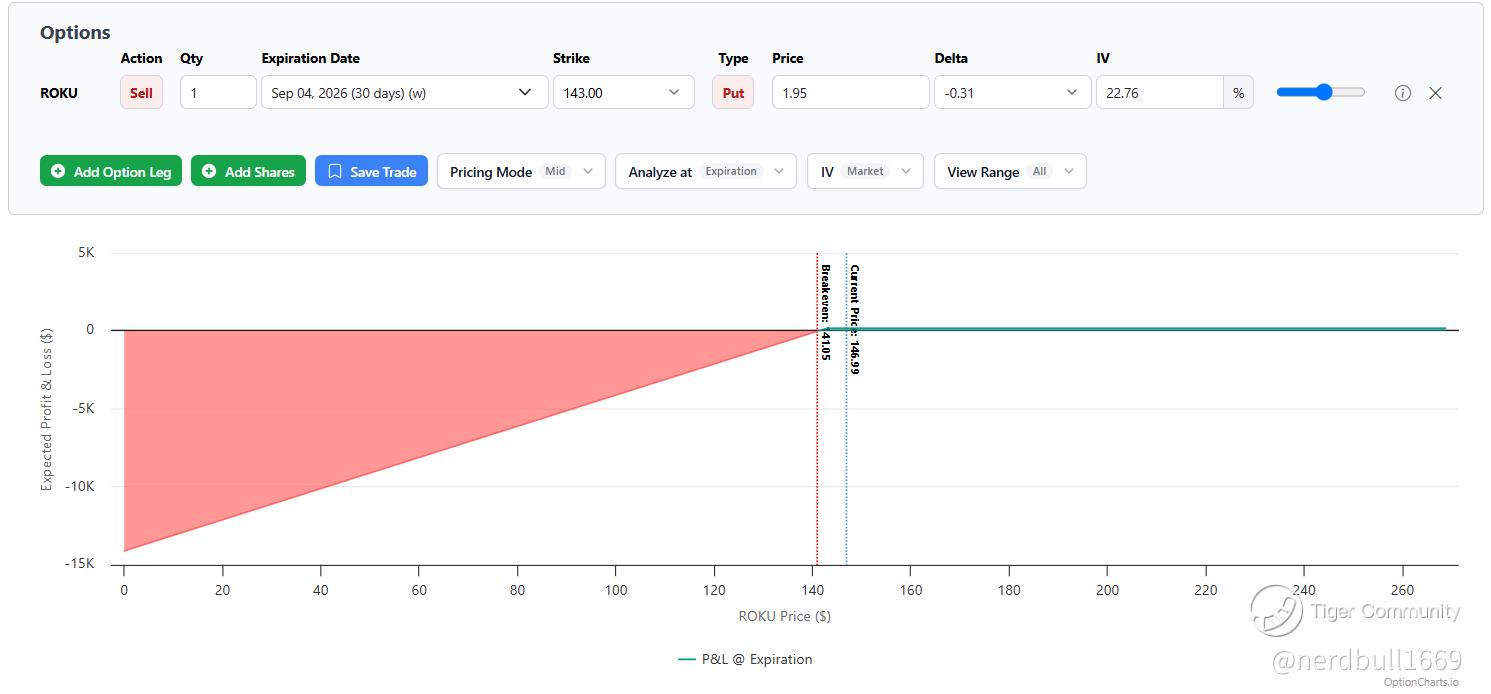This screenshot has width=1491, height=694.
Task: Click Add Option Leg button
Action: (111, 171)
